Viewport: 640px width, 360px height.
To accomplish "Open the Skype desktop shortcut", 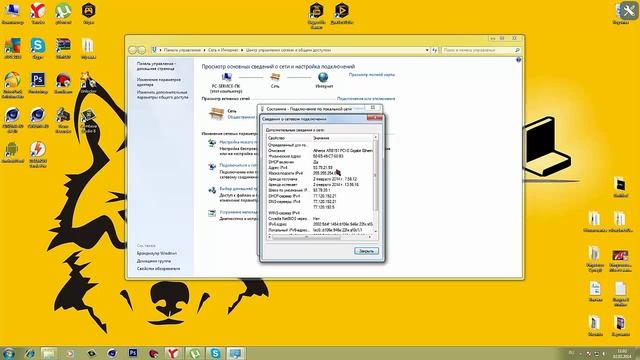I will [38, 48].
